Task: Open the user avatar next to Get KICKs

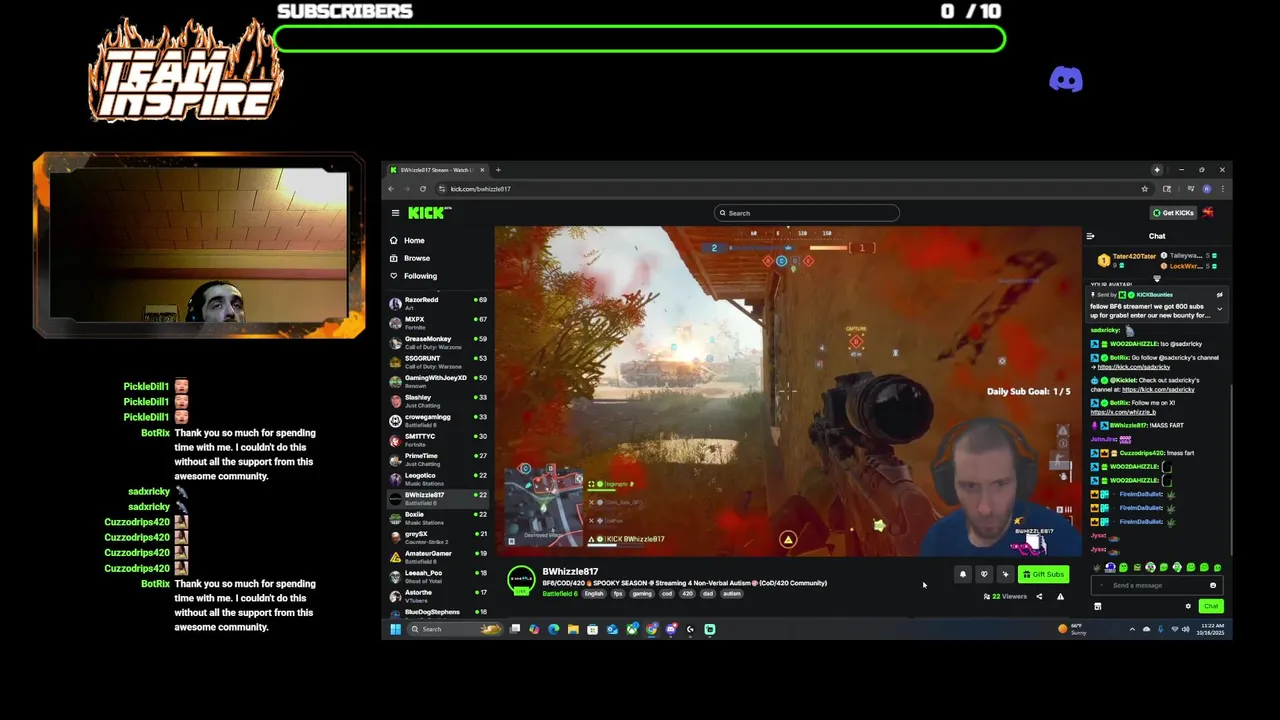Action: 1208,213
